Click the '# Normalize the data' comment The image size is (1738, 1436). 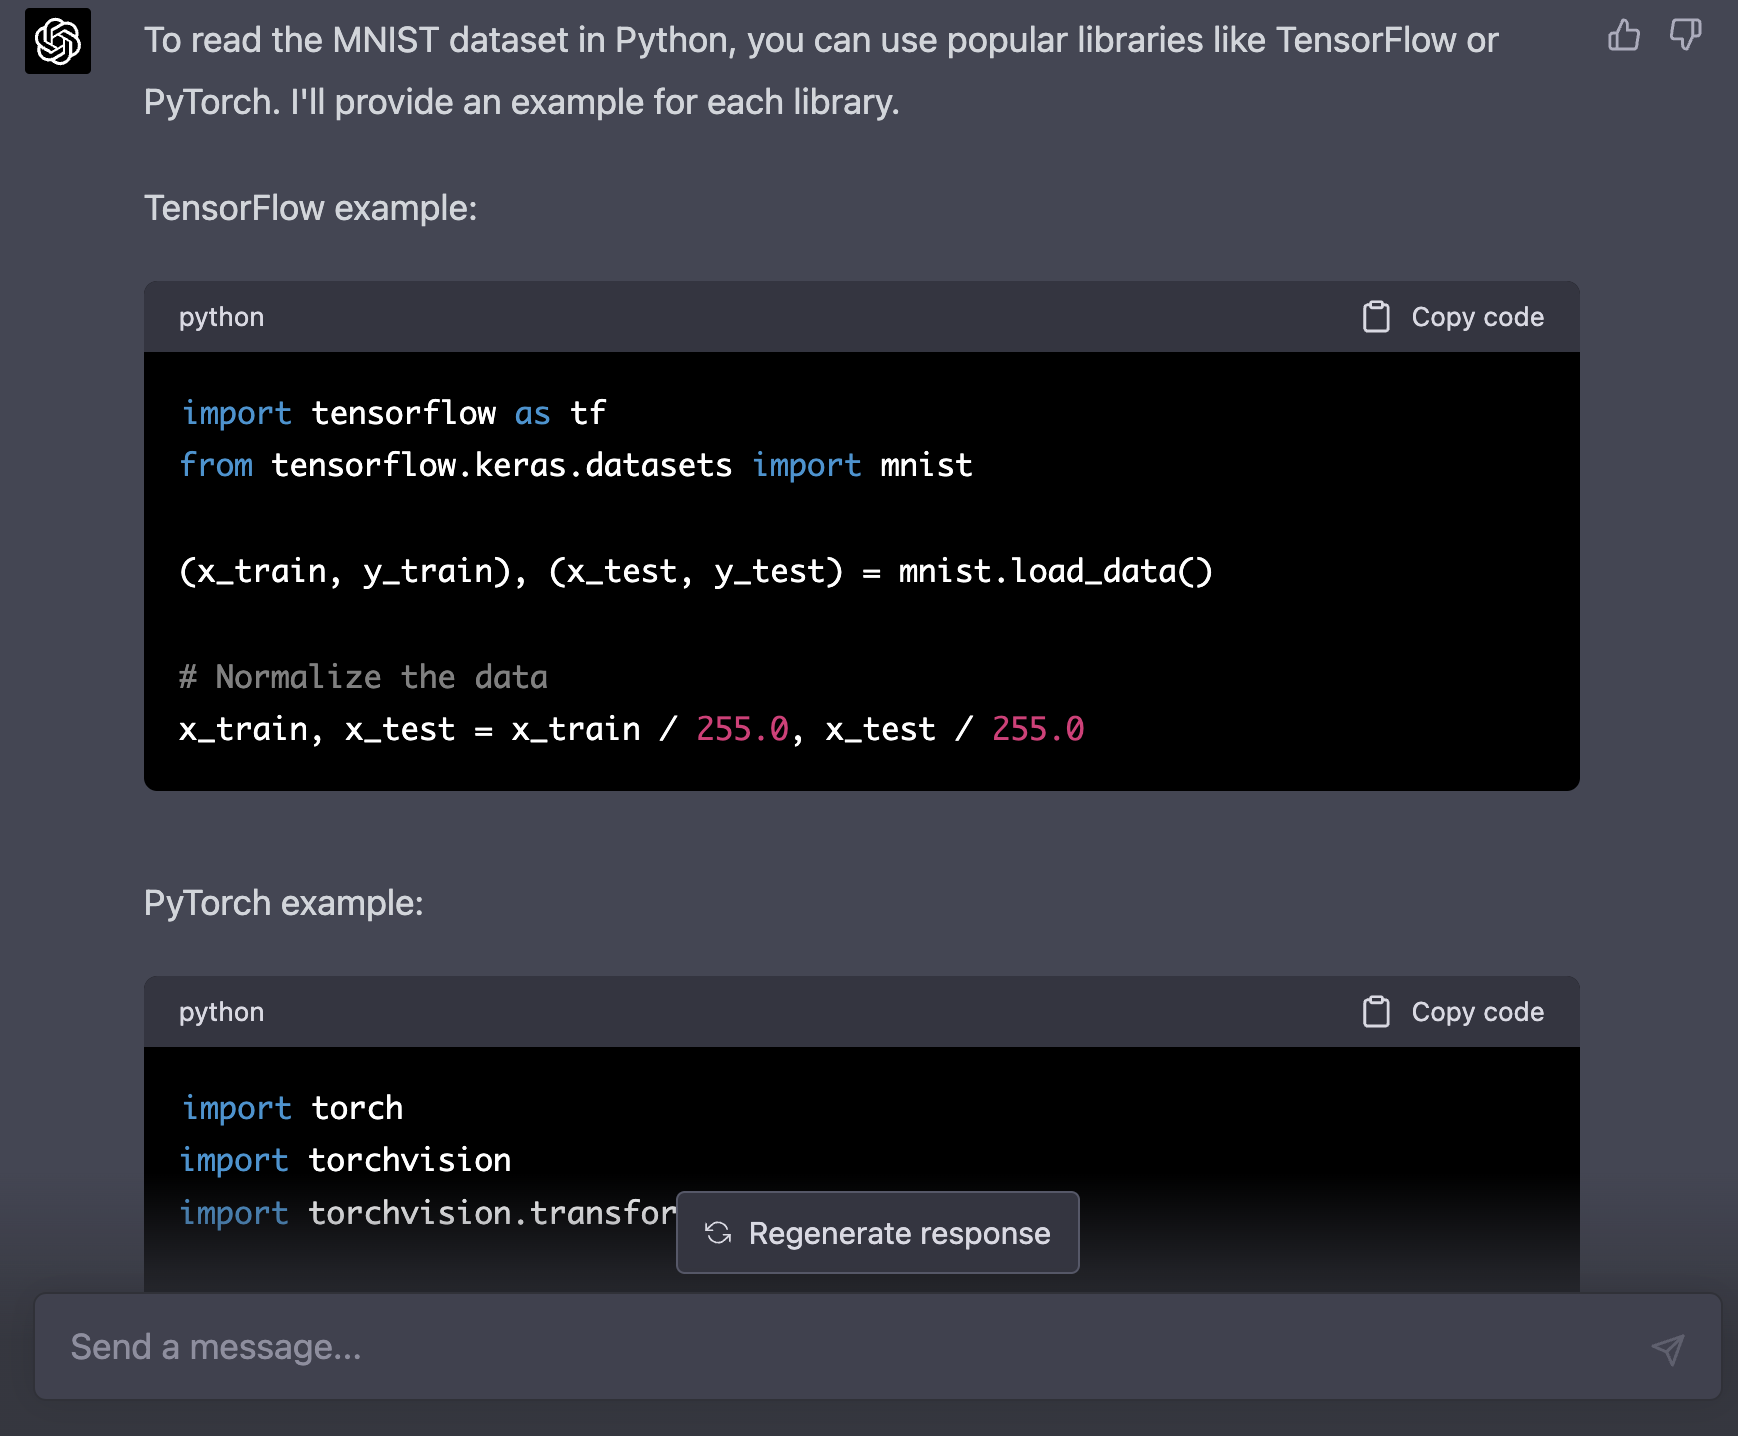[x=363, y=677]
